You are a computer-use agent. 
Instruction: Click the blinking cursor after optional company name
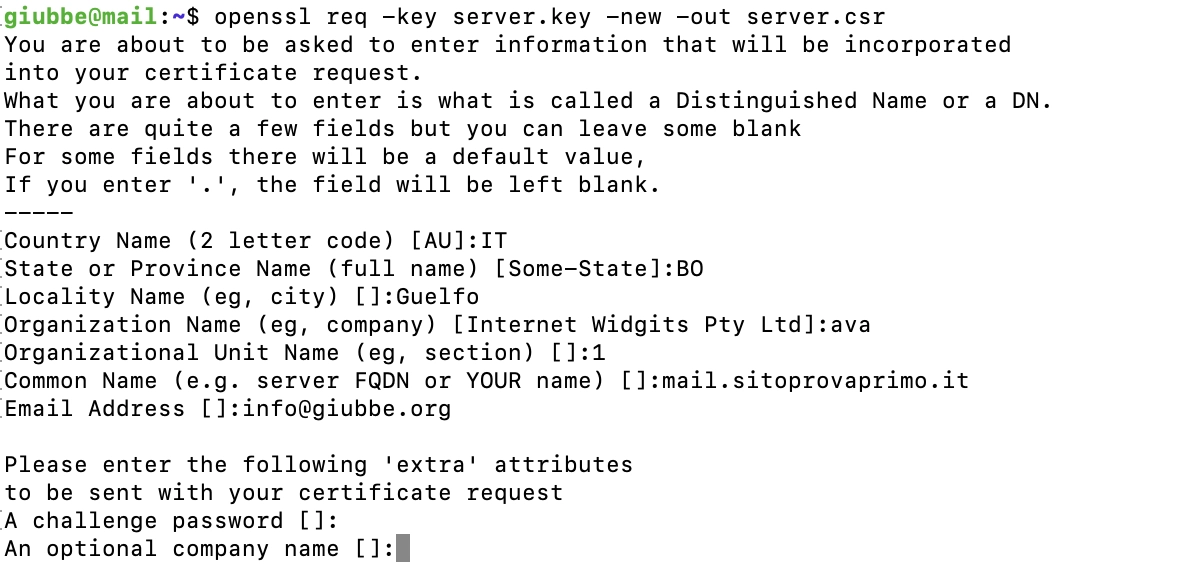[x=403, y=548]
